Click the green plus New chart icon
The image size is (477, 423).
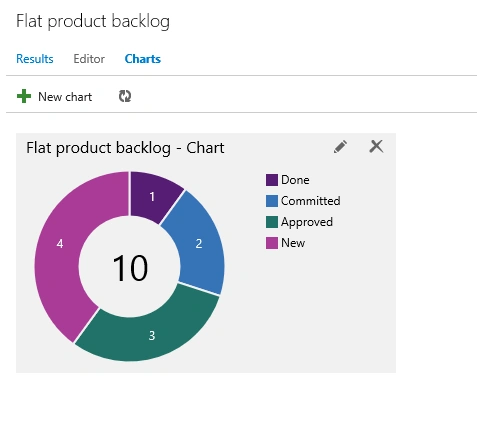[x=24, y=96]
